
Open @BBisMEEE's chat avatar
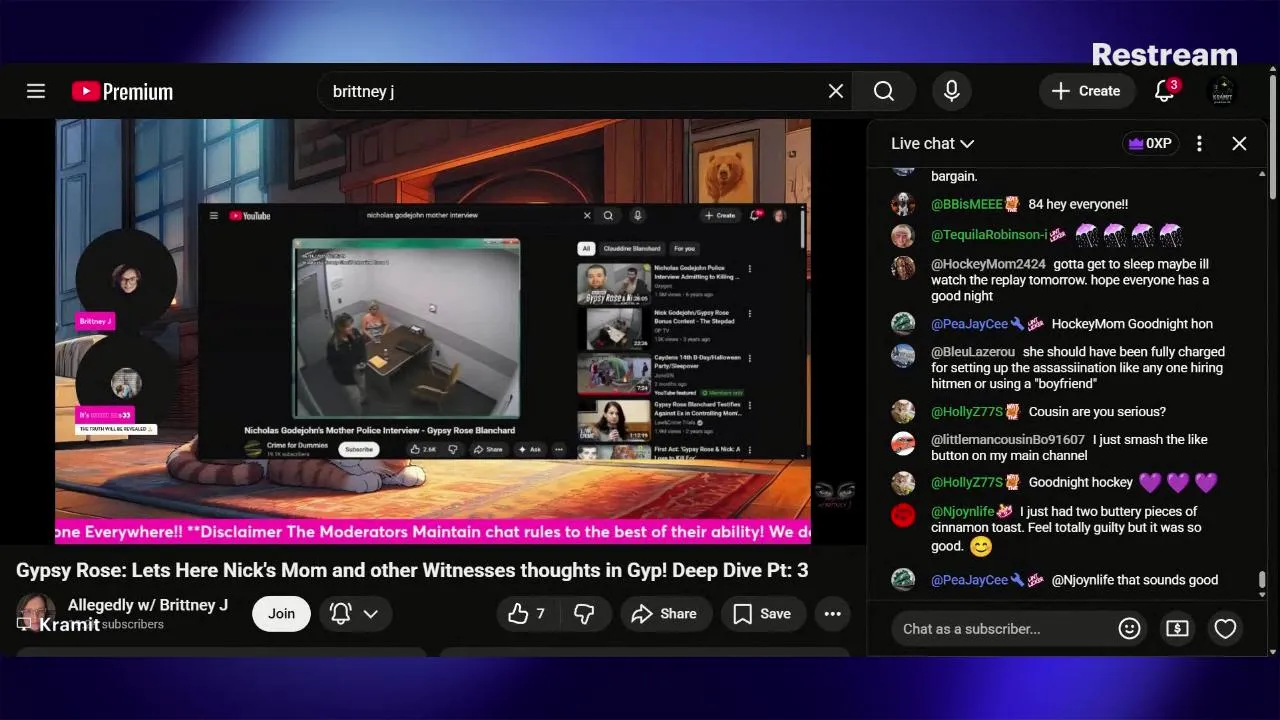click(903, 204)
